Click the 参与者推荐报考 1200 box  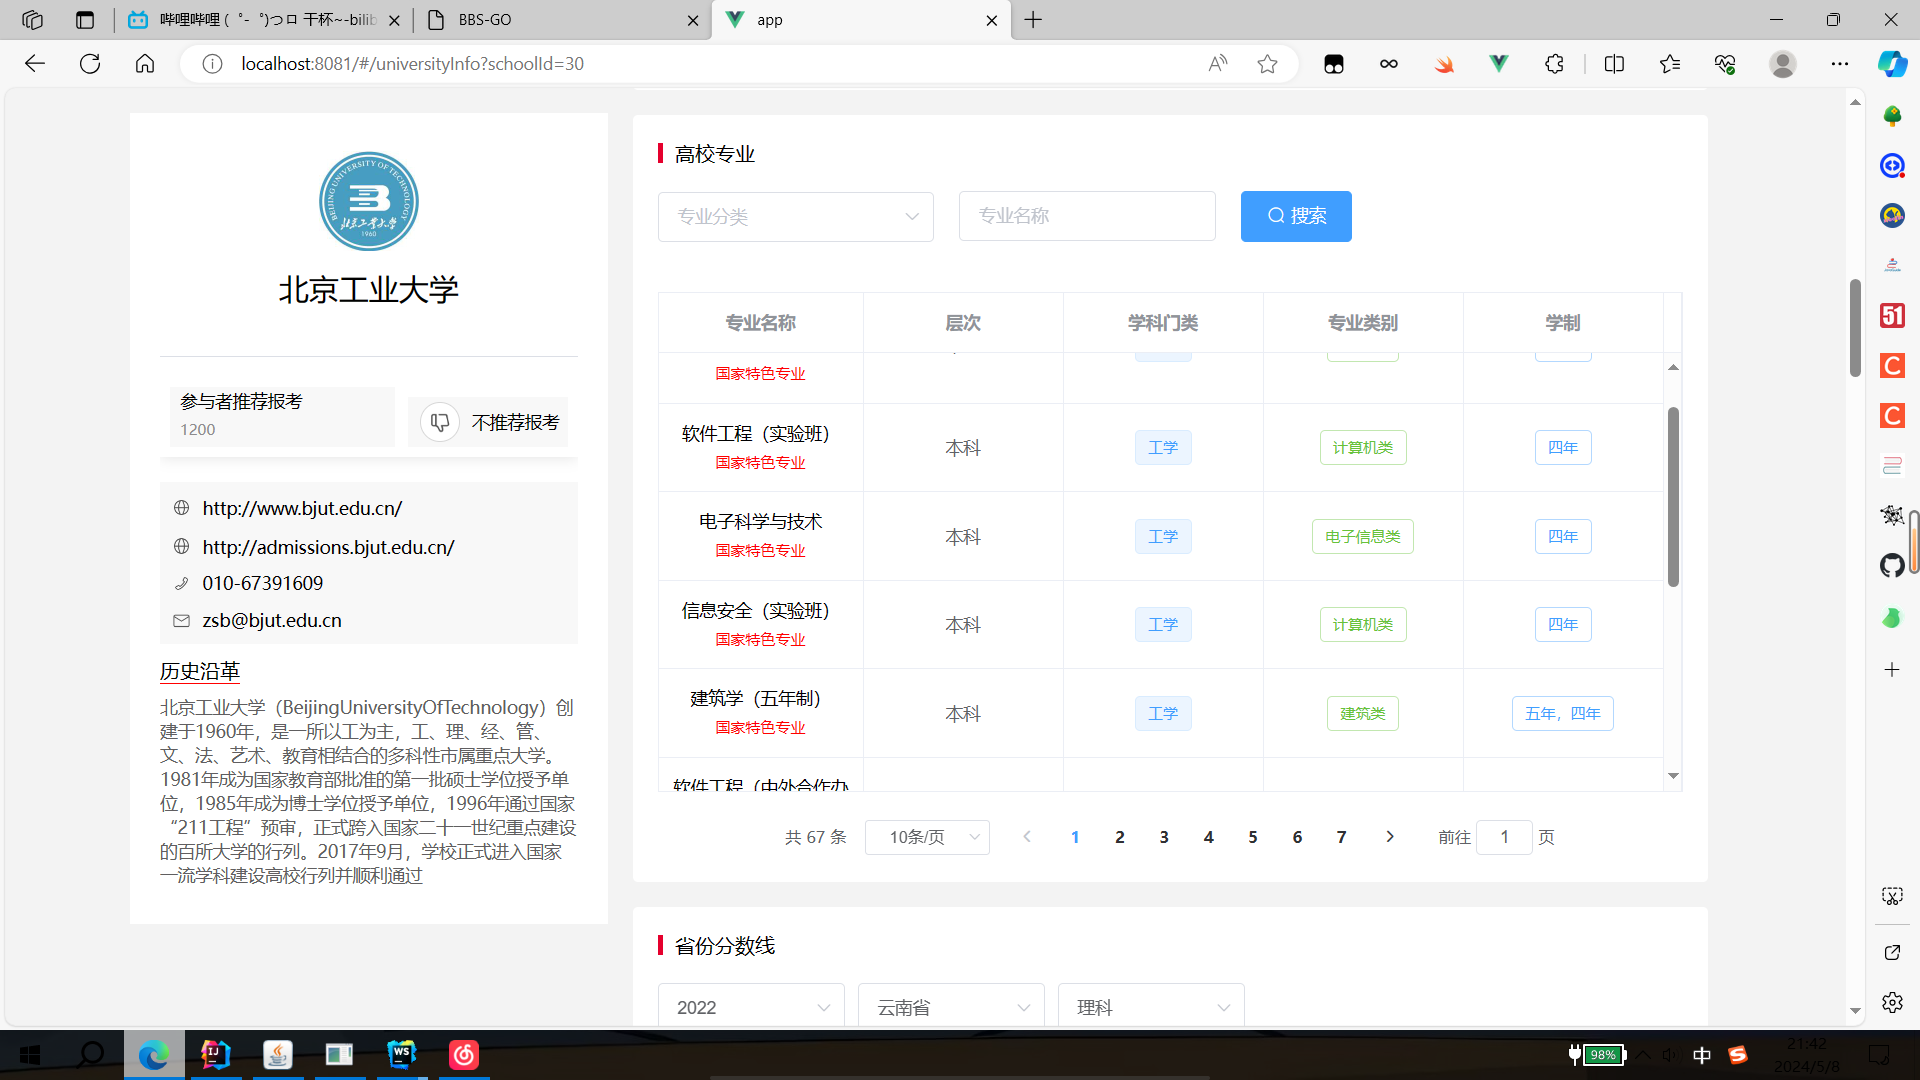click(x=282, y=416)
